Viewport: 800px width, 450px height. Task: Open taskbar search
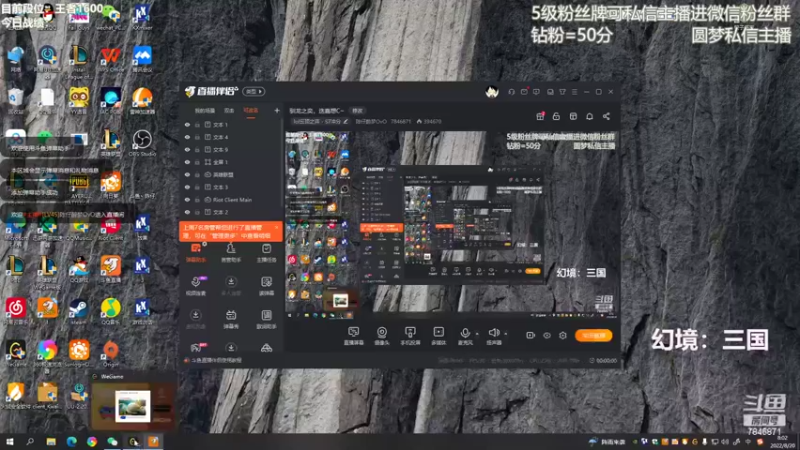(30, 441)
